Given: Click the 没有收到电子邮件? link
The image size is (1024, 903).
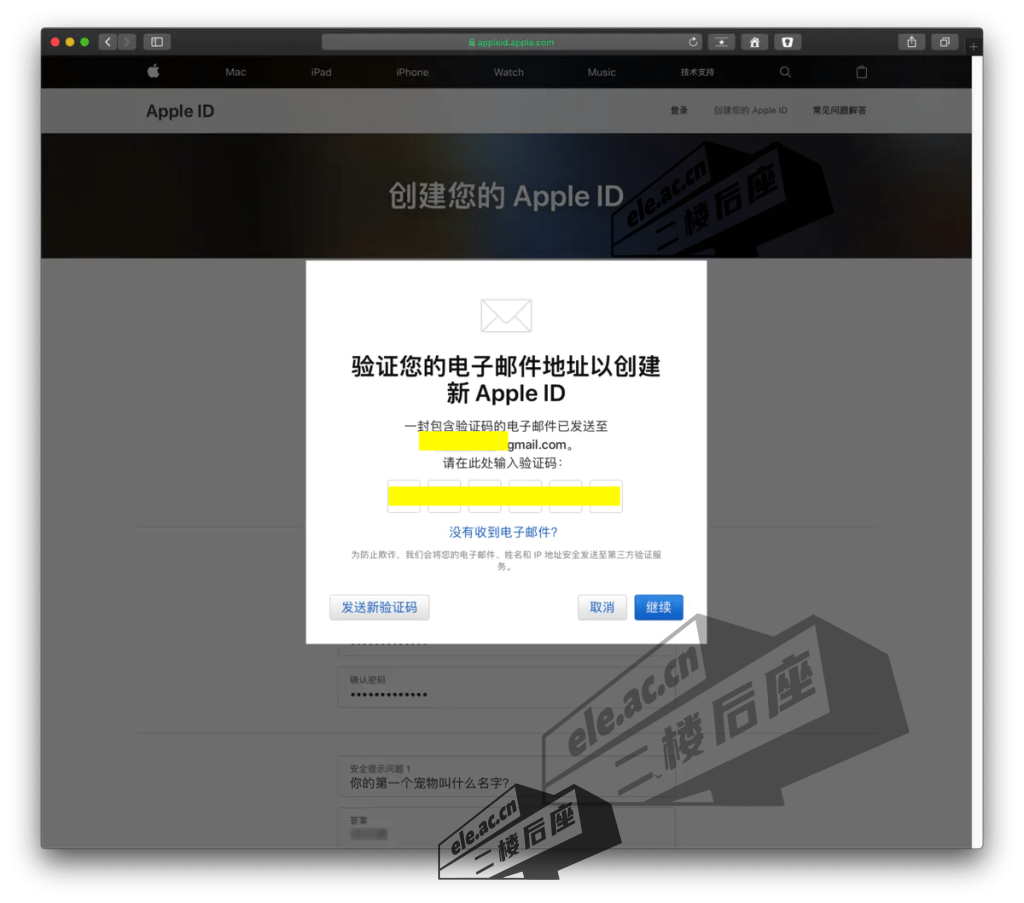Looking at the screenshot, I should coord(503,532).
